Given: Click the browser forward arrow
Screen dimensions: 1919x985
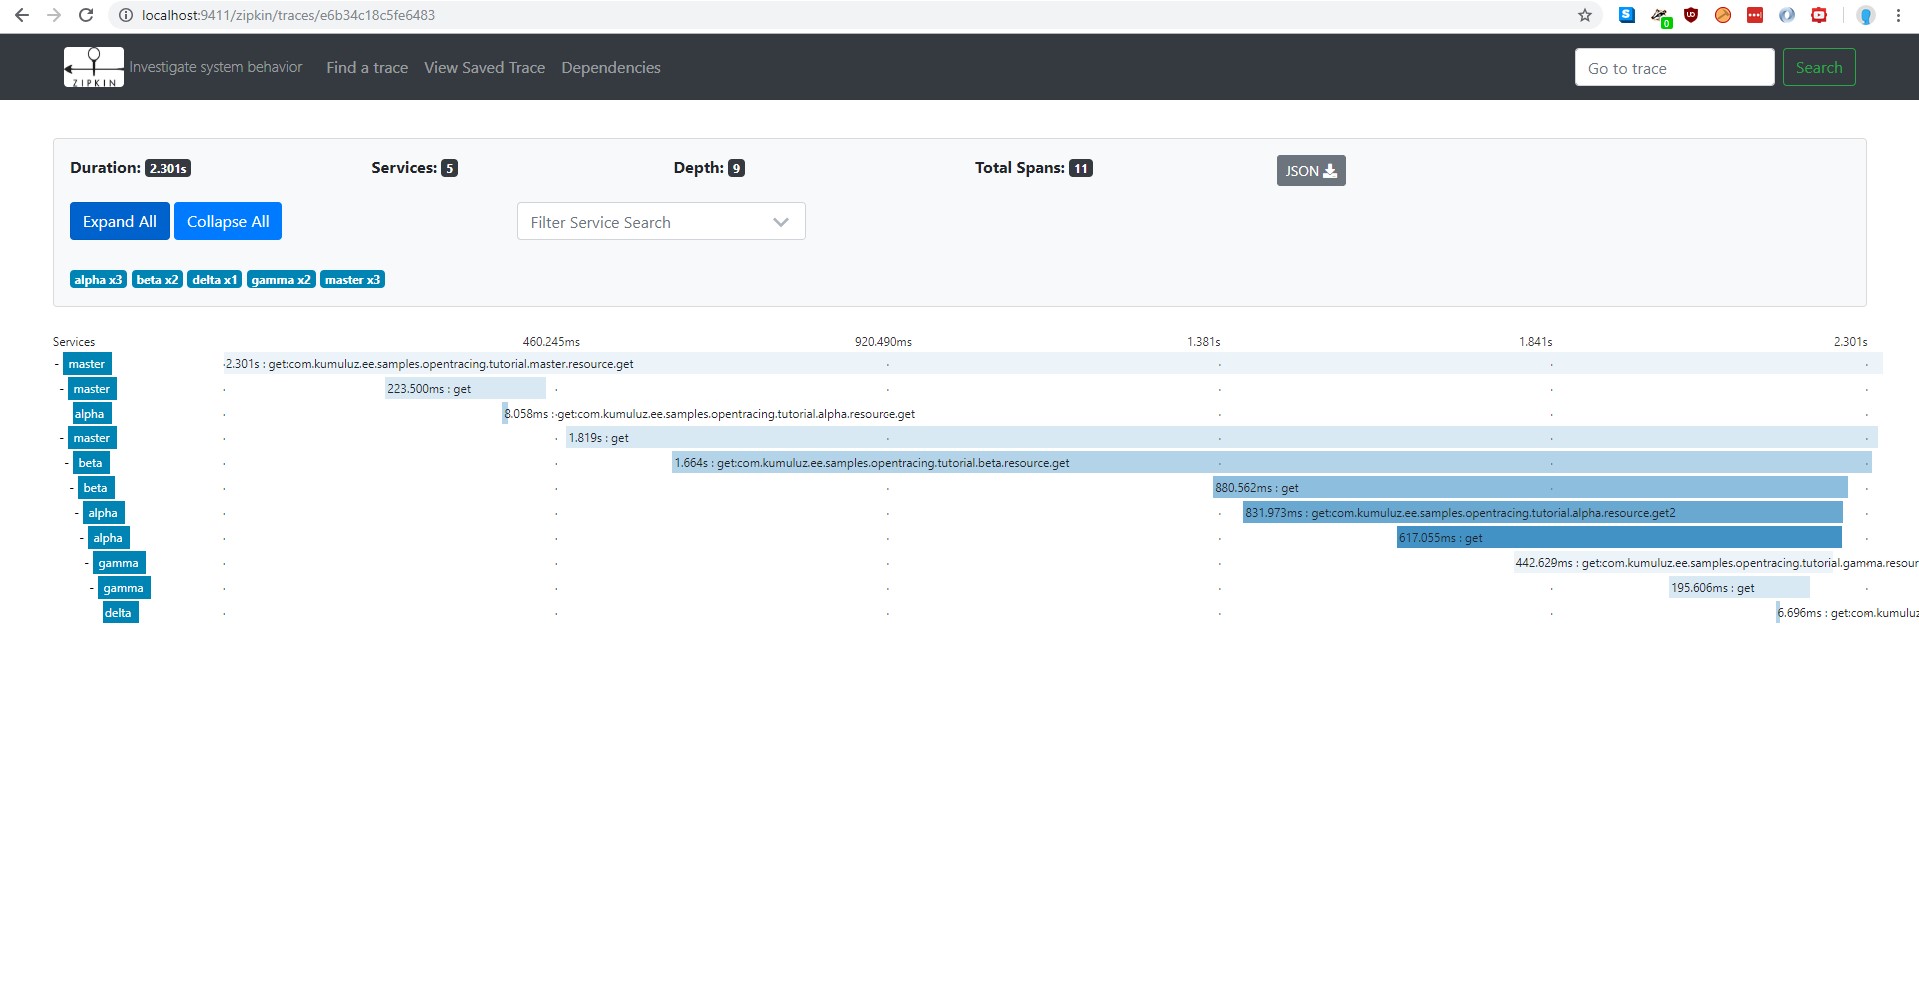Looking at the screenshot, I should click(54, 15).
